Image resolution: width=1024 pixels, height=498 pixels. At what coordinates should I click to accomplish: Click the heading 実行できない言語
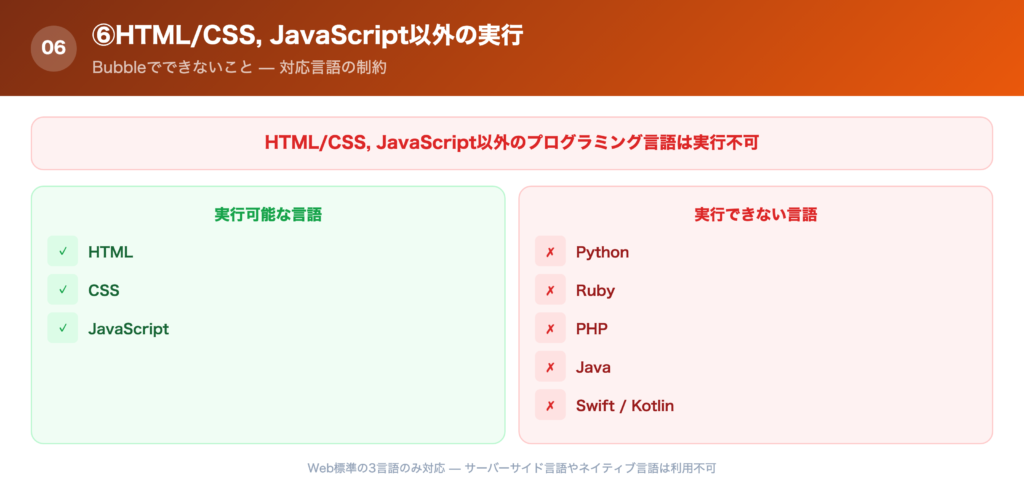coord(756,214)
